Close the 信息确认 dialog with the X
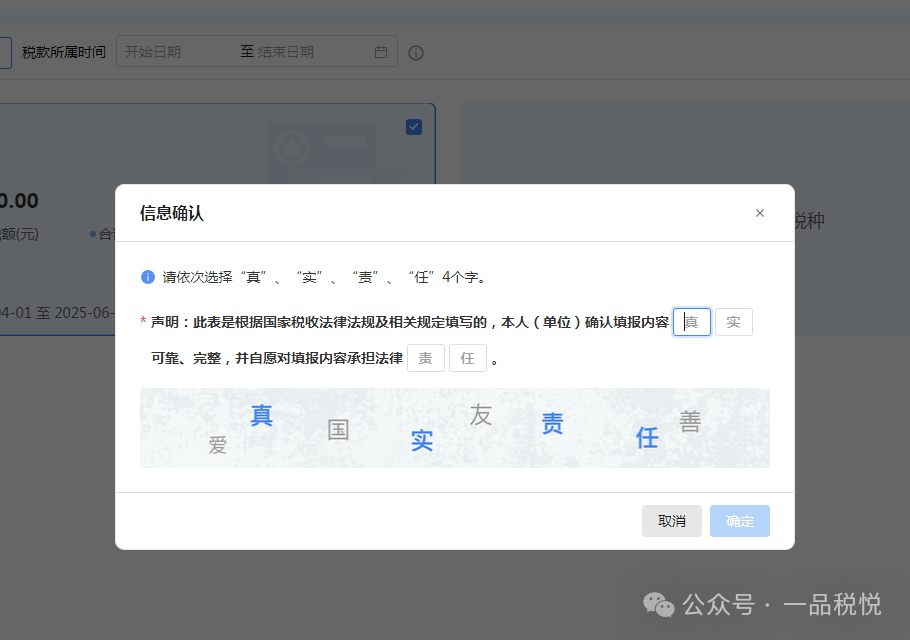The image size is (910, 640). coord(759,213)
